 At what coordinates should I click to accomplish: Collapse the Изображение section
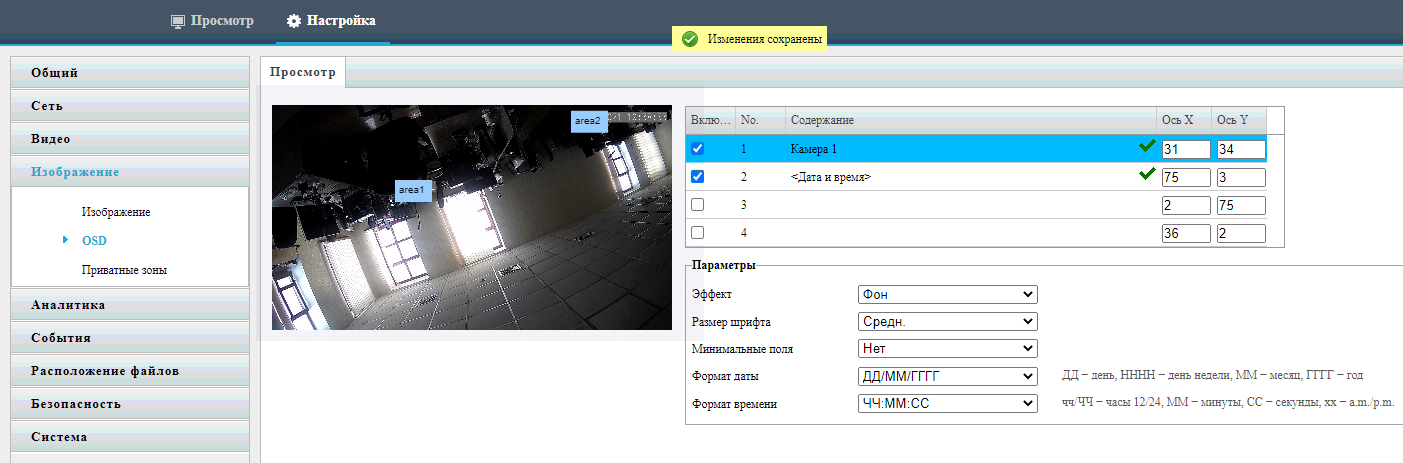point(130,171)
